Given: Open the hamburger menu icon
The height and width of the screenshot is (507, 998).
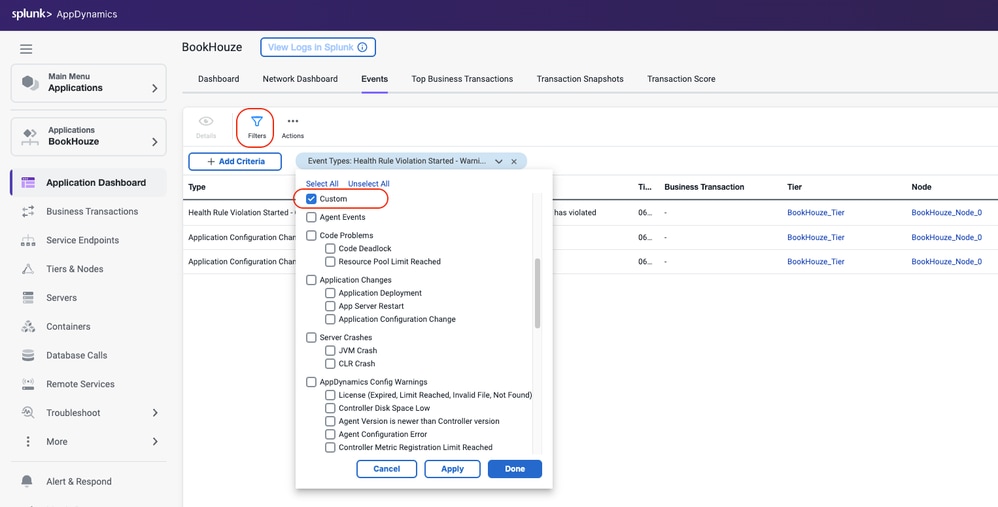Looking at the screenshot, I should (x=26, y=49).
